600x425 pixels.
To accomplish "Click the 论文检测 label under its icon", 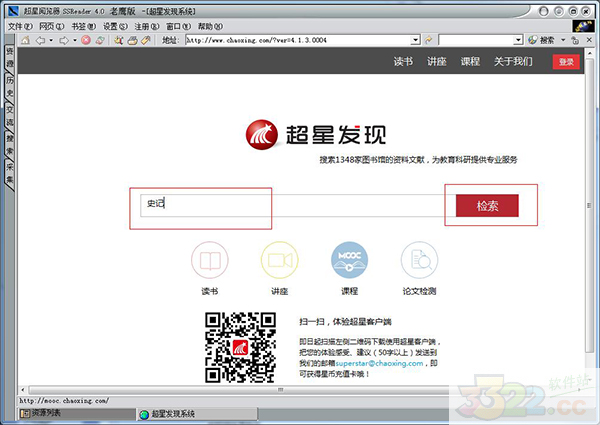I will [x=419, y=291].
